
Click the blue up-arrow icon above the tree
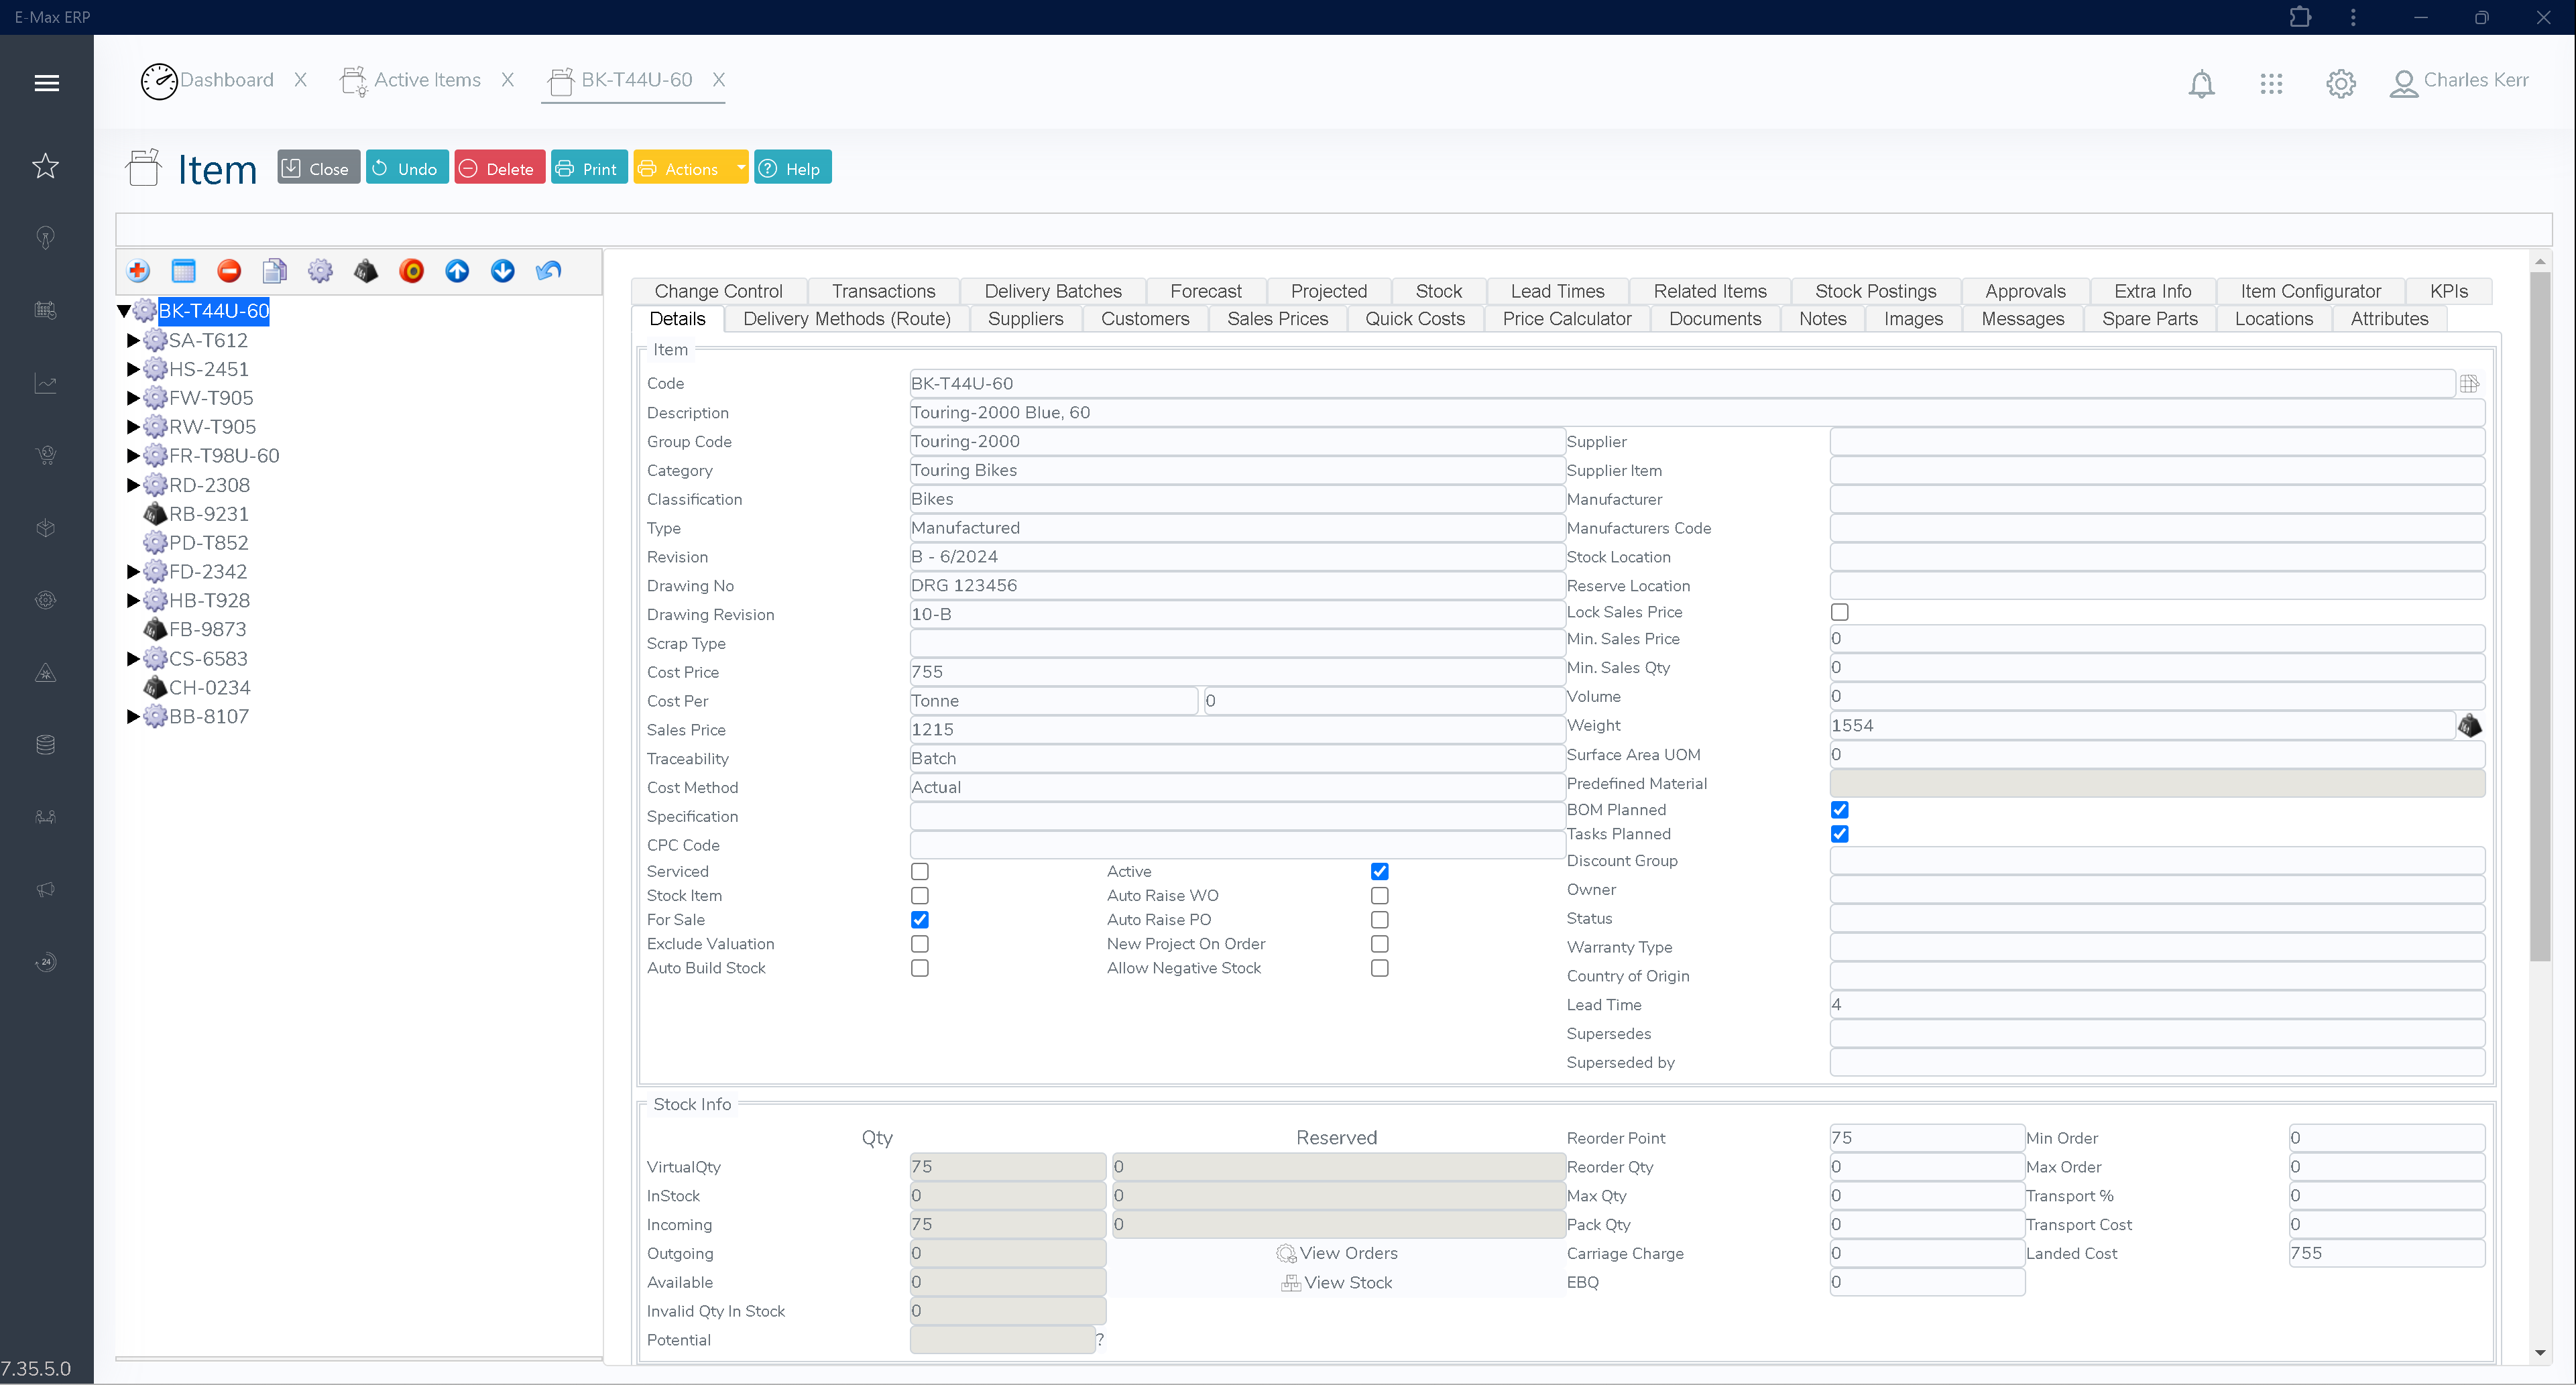[457, 271]
